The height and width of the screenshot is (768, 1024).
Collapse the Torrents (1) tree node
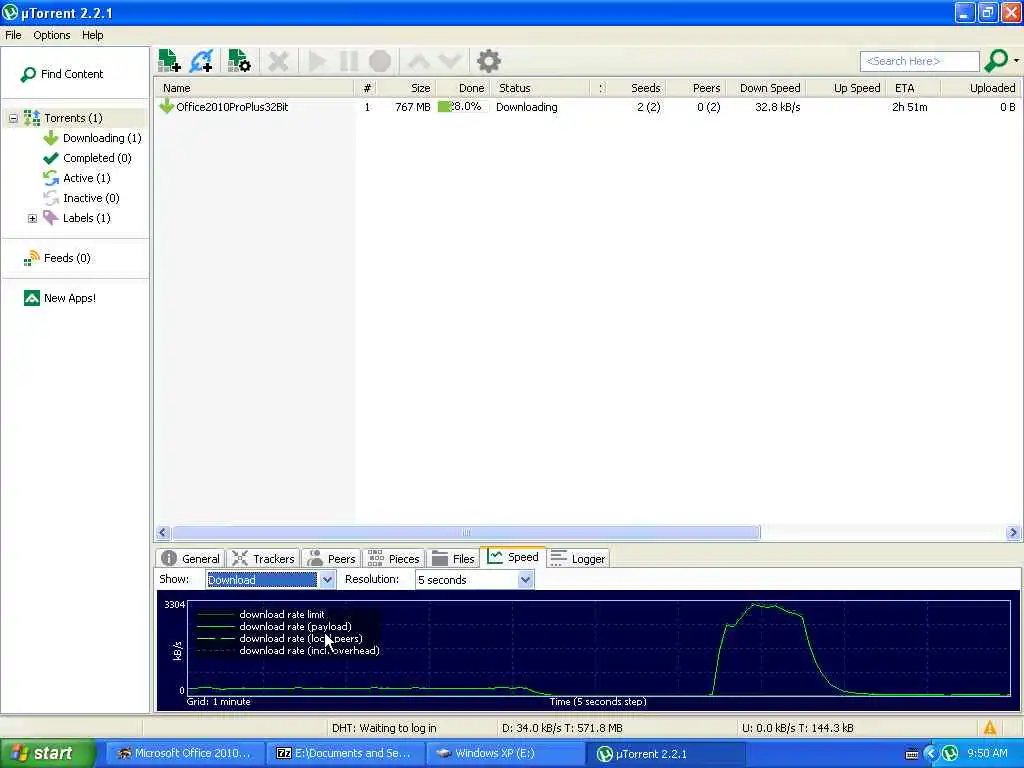pos(13,118)
